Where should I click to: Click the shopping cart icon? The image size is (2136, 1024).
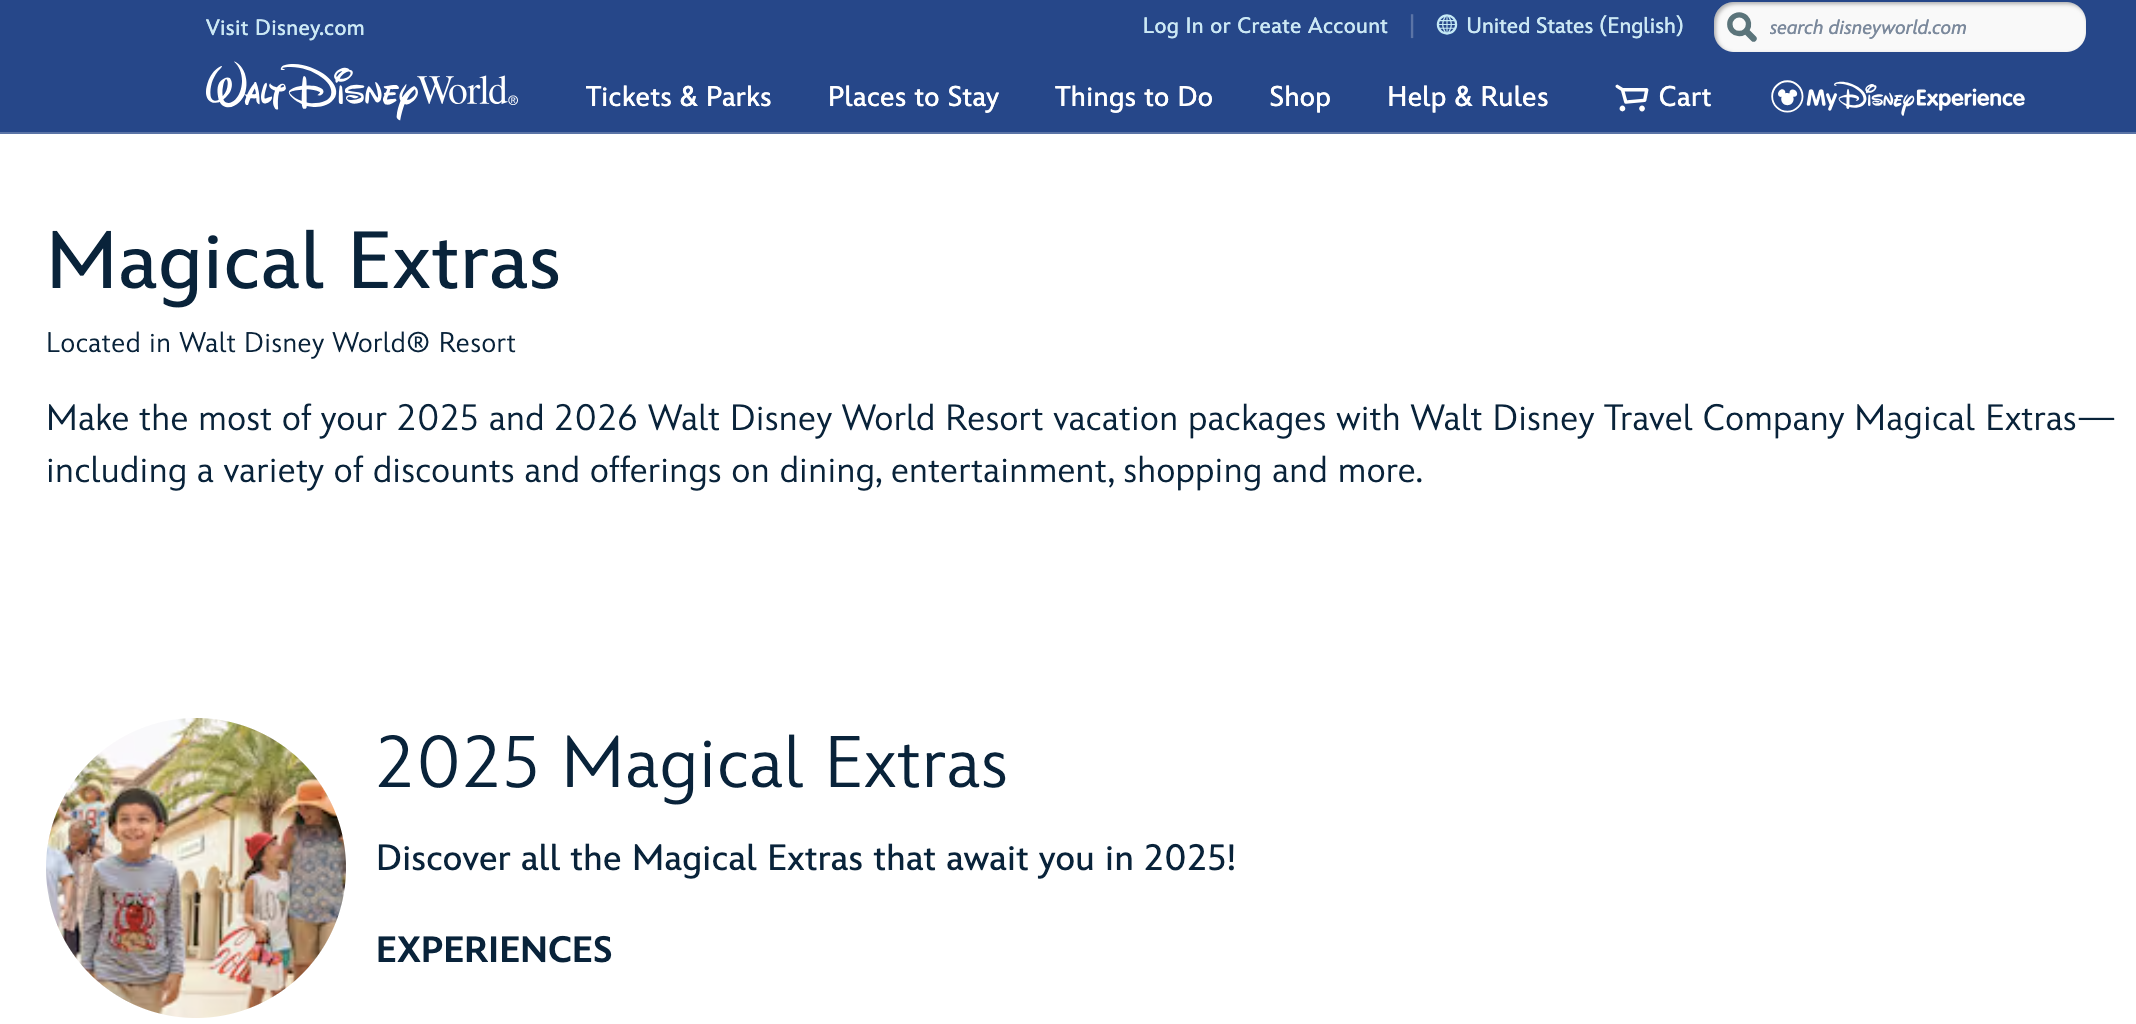coord(1631,98)
